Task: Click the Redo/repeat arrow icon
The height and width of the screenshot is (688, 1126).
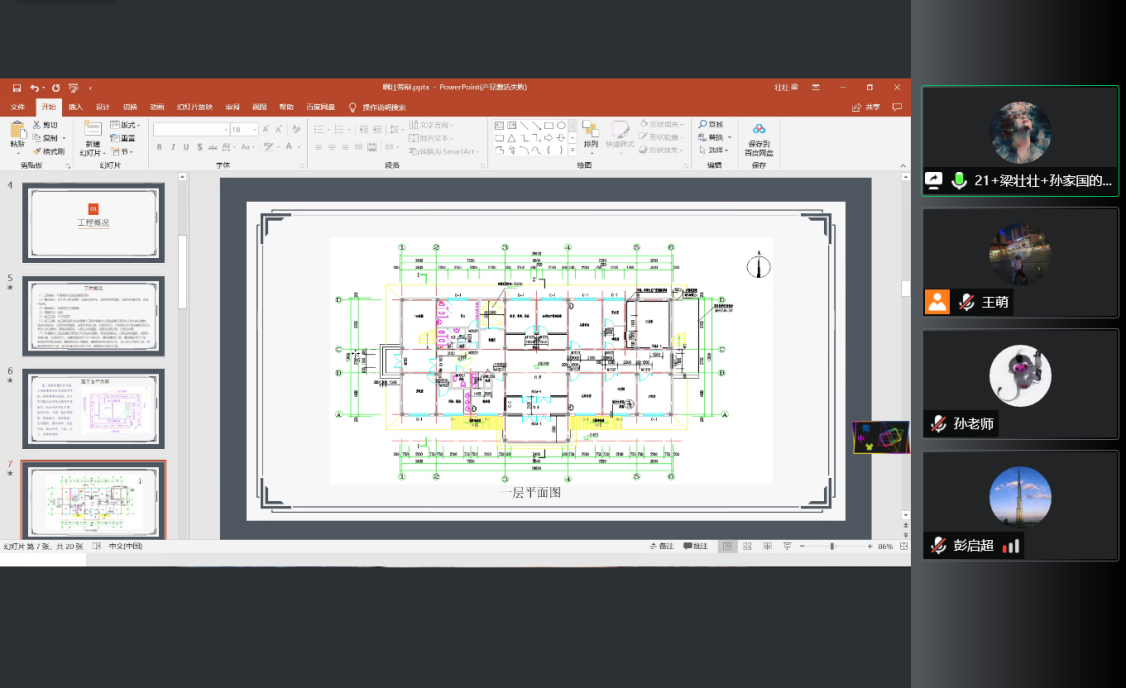Action: pos(55,88)
